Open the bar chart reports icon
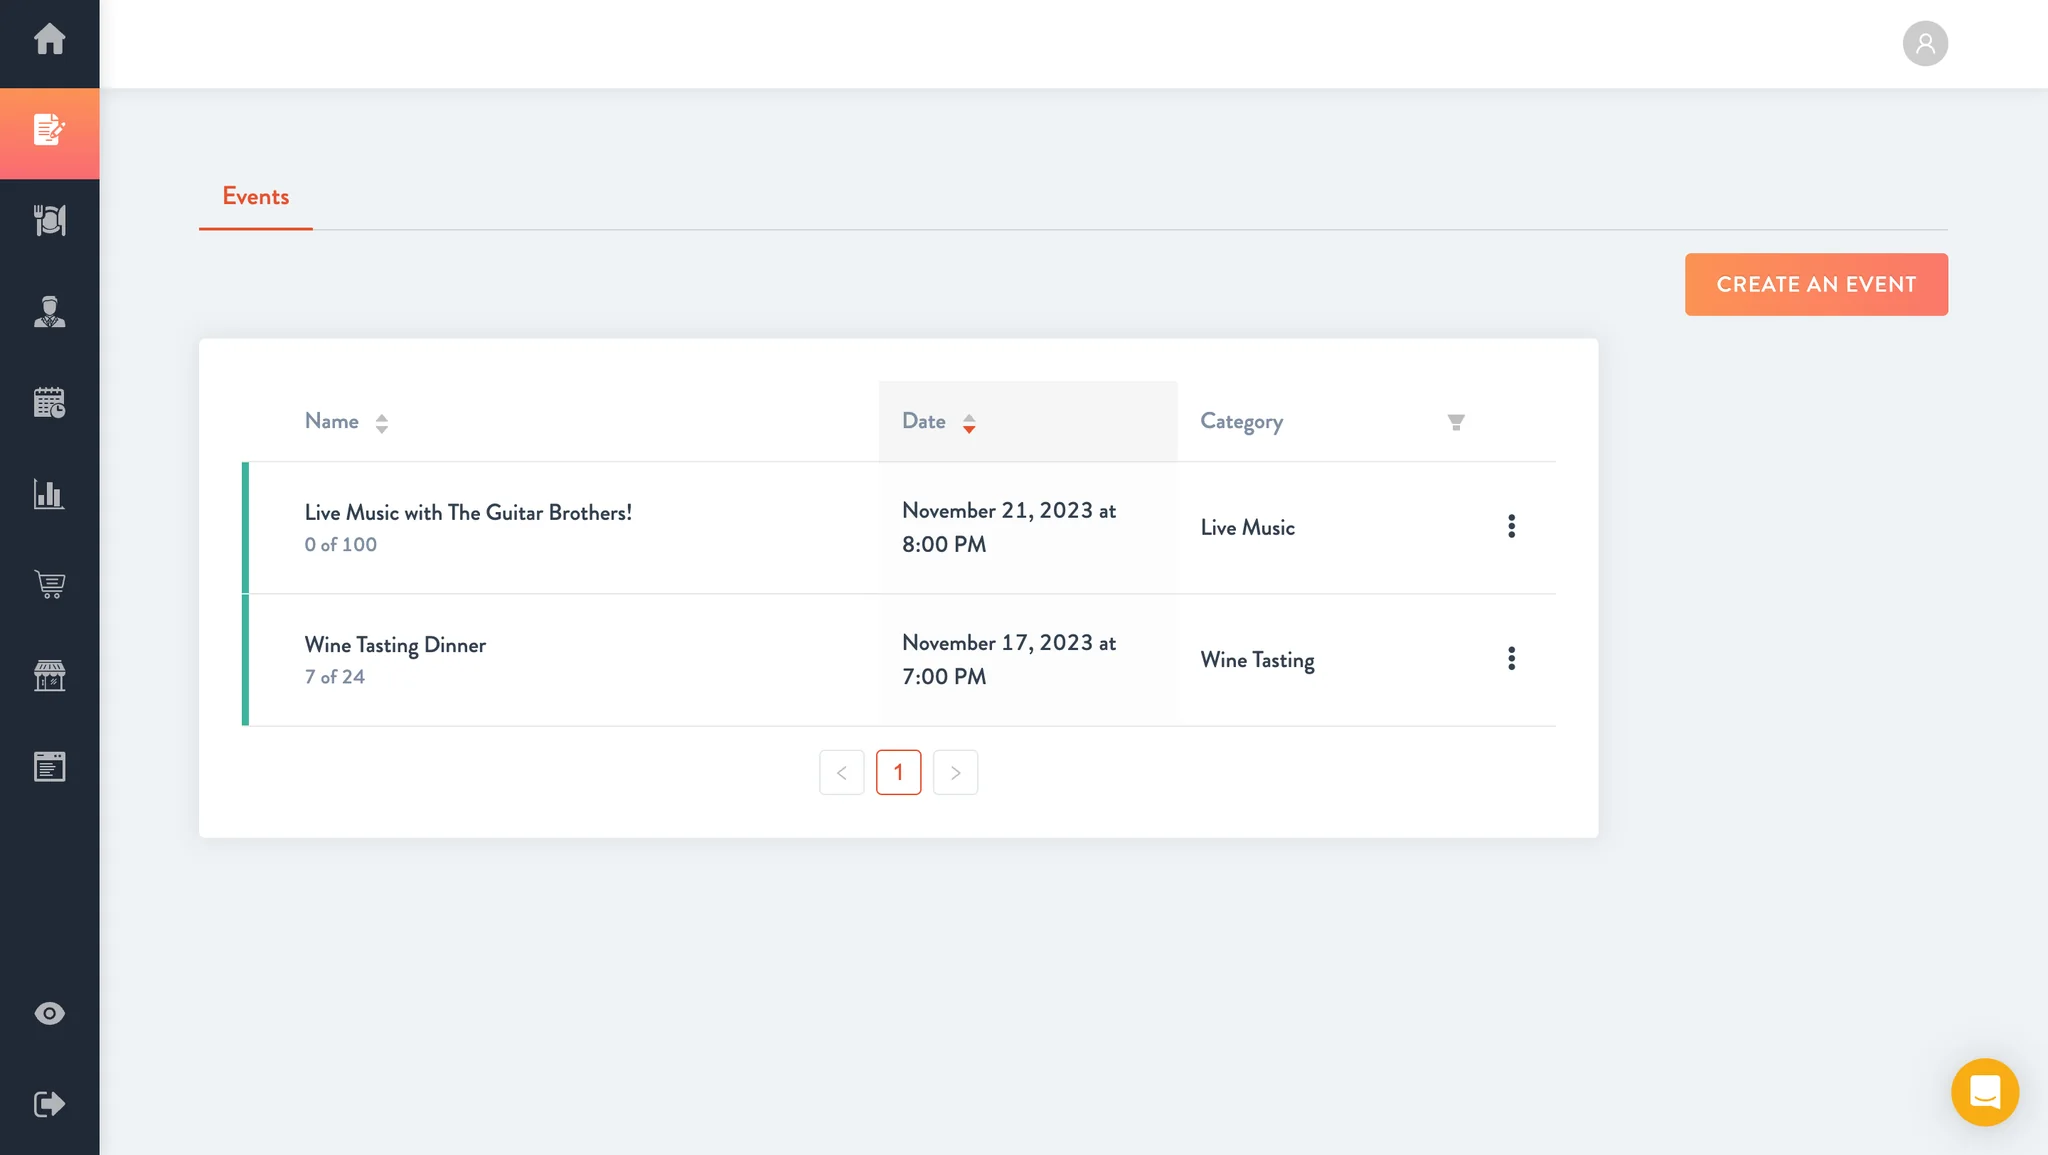Screen dimensions: 2048x1155 pyautogui.click(x=49, y=494)
